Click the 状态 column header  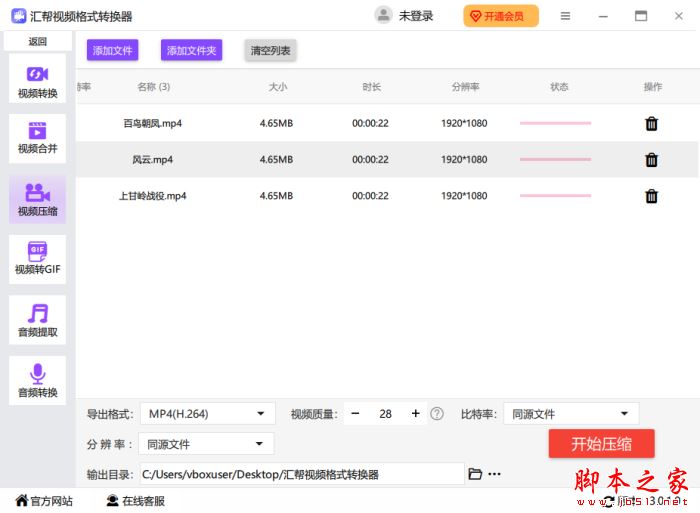click(x=559, y=87)
